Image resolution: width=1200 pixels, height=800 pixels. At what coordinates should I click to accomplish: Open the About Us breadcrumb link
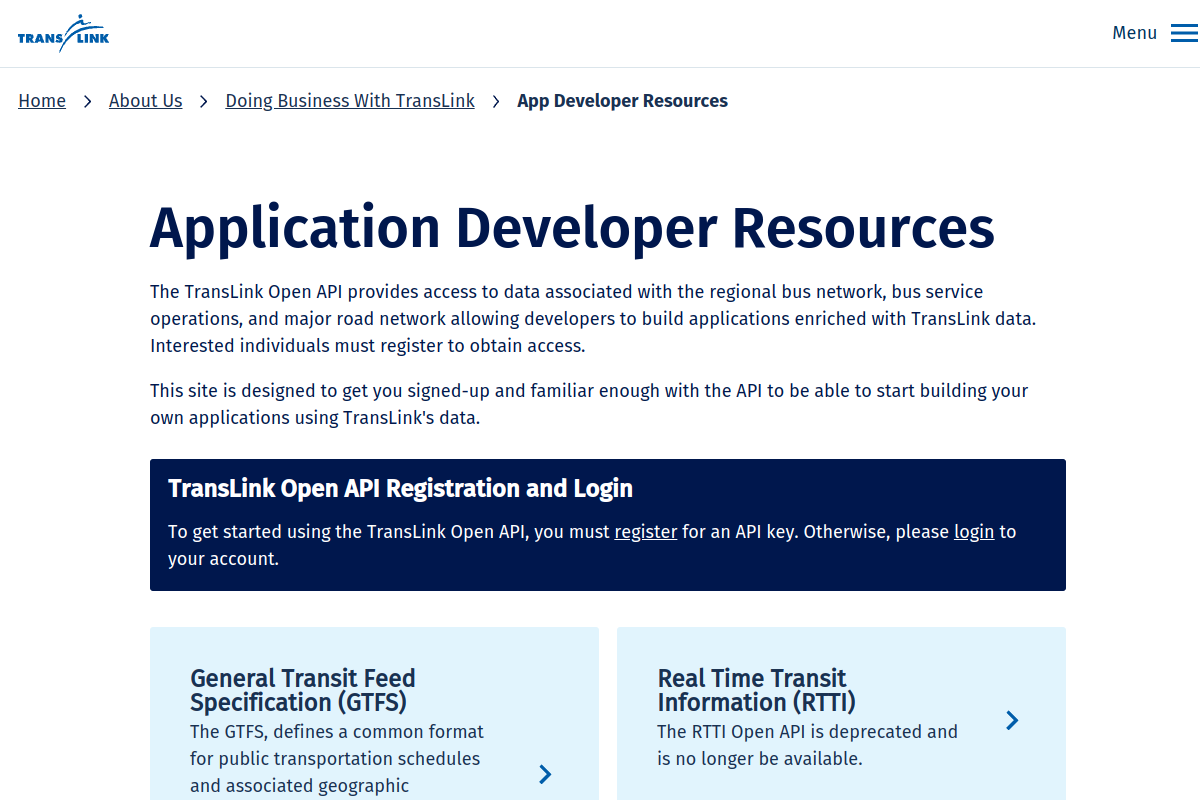pos(146,101)
